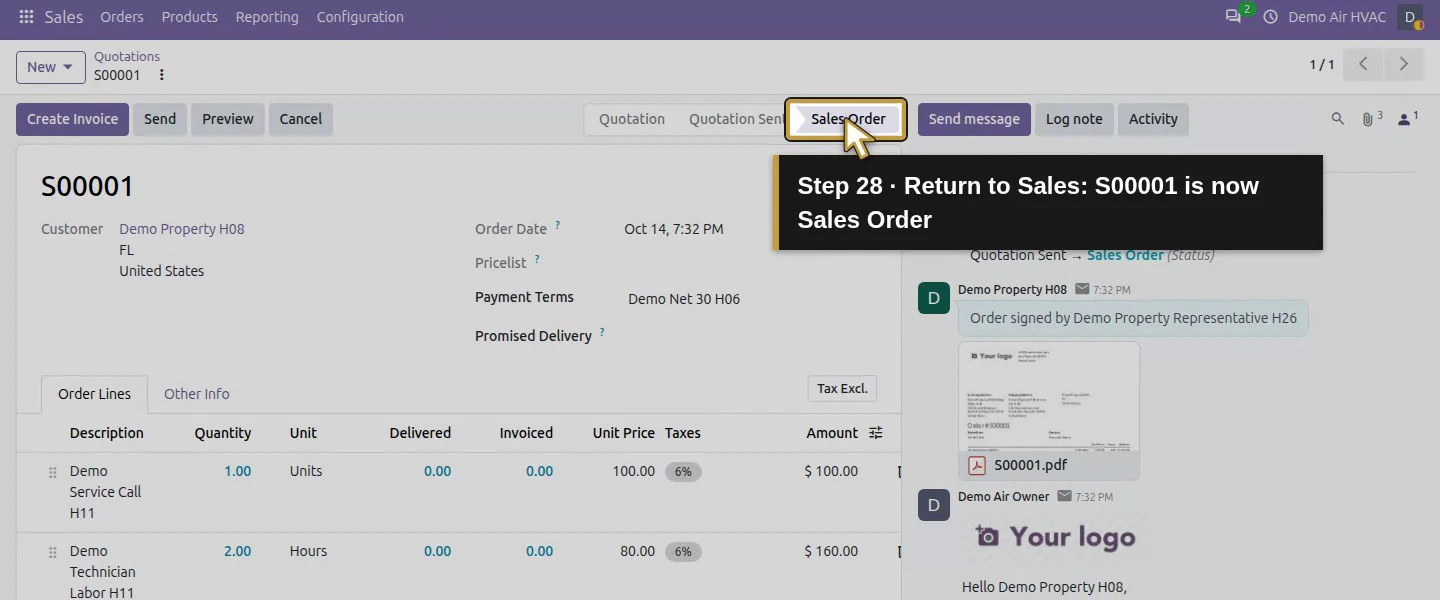Click Order Date Oct 14 field
1440x600 pixels.
674,229
